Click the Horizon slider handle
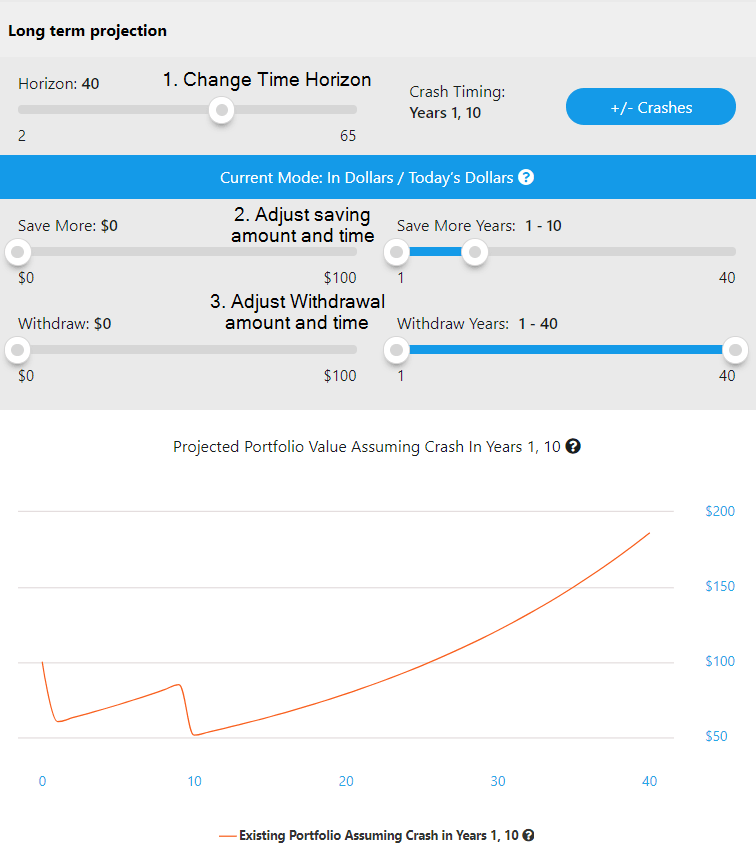 [x=222, y=109]
